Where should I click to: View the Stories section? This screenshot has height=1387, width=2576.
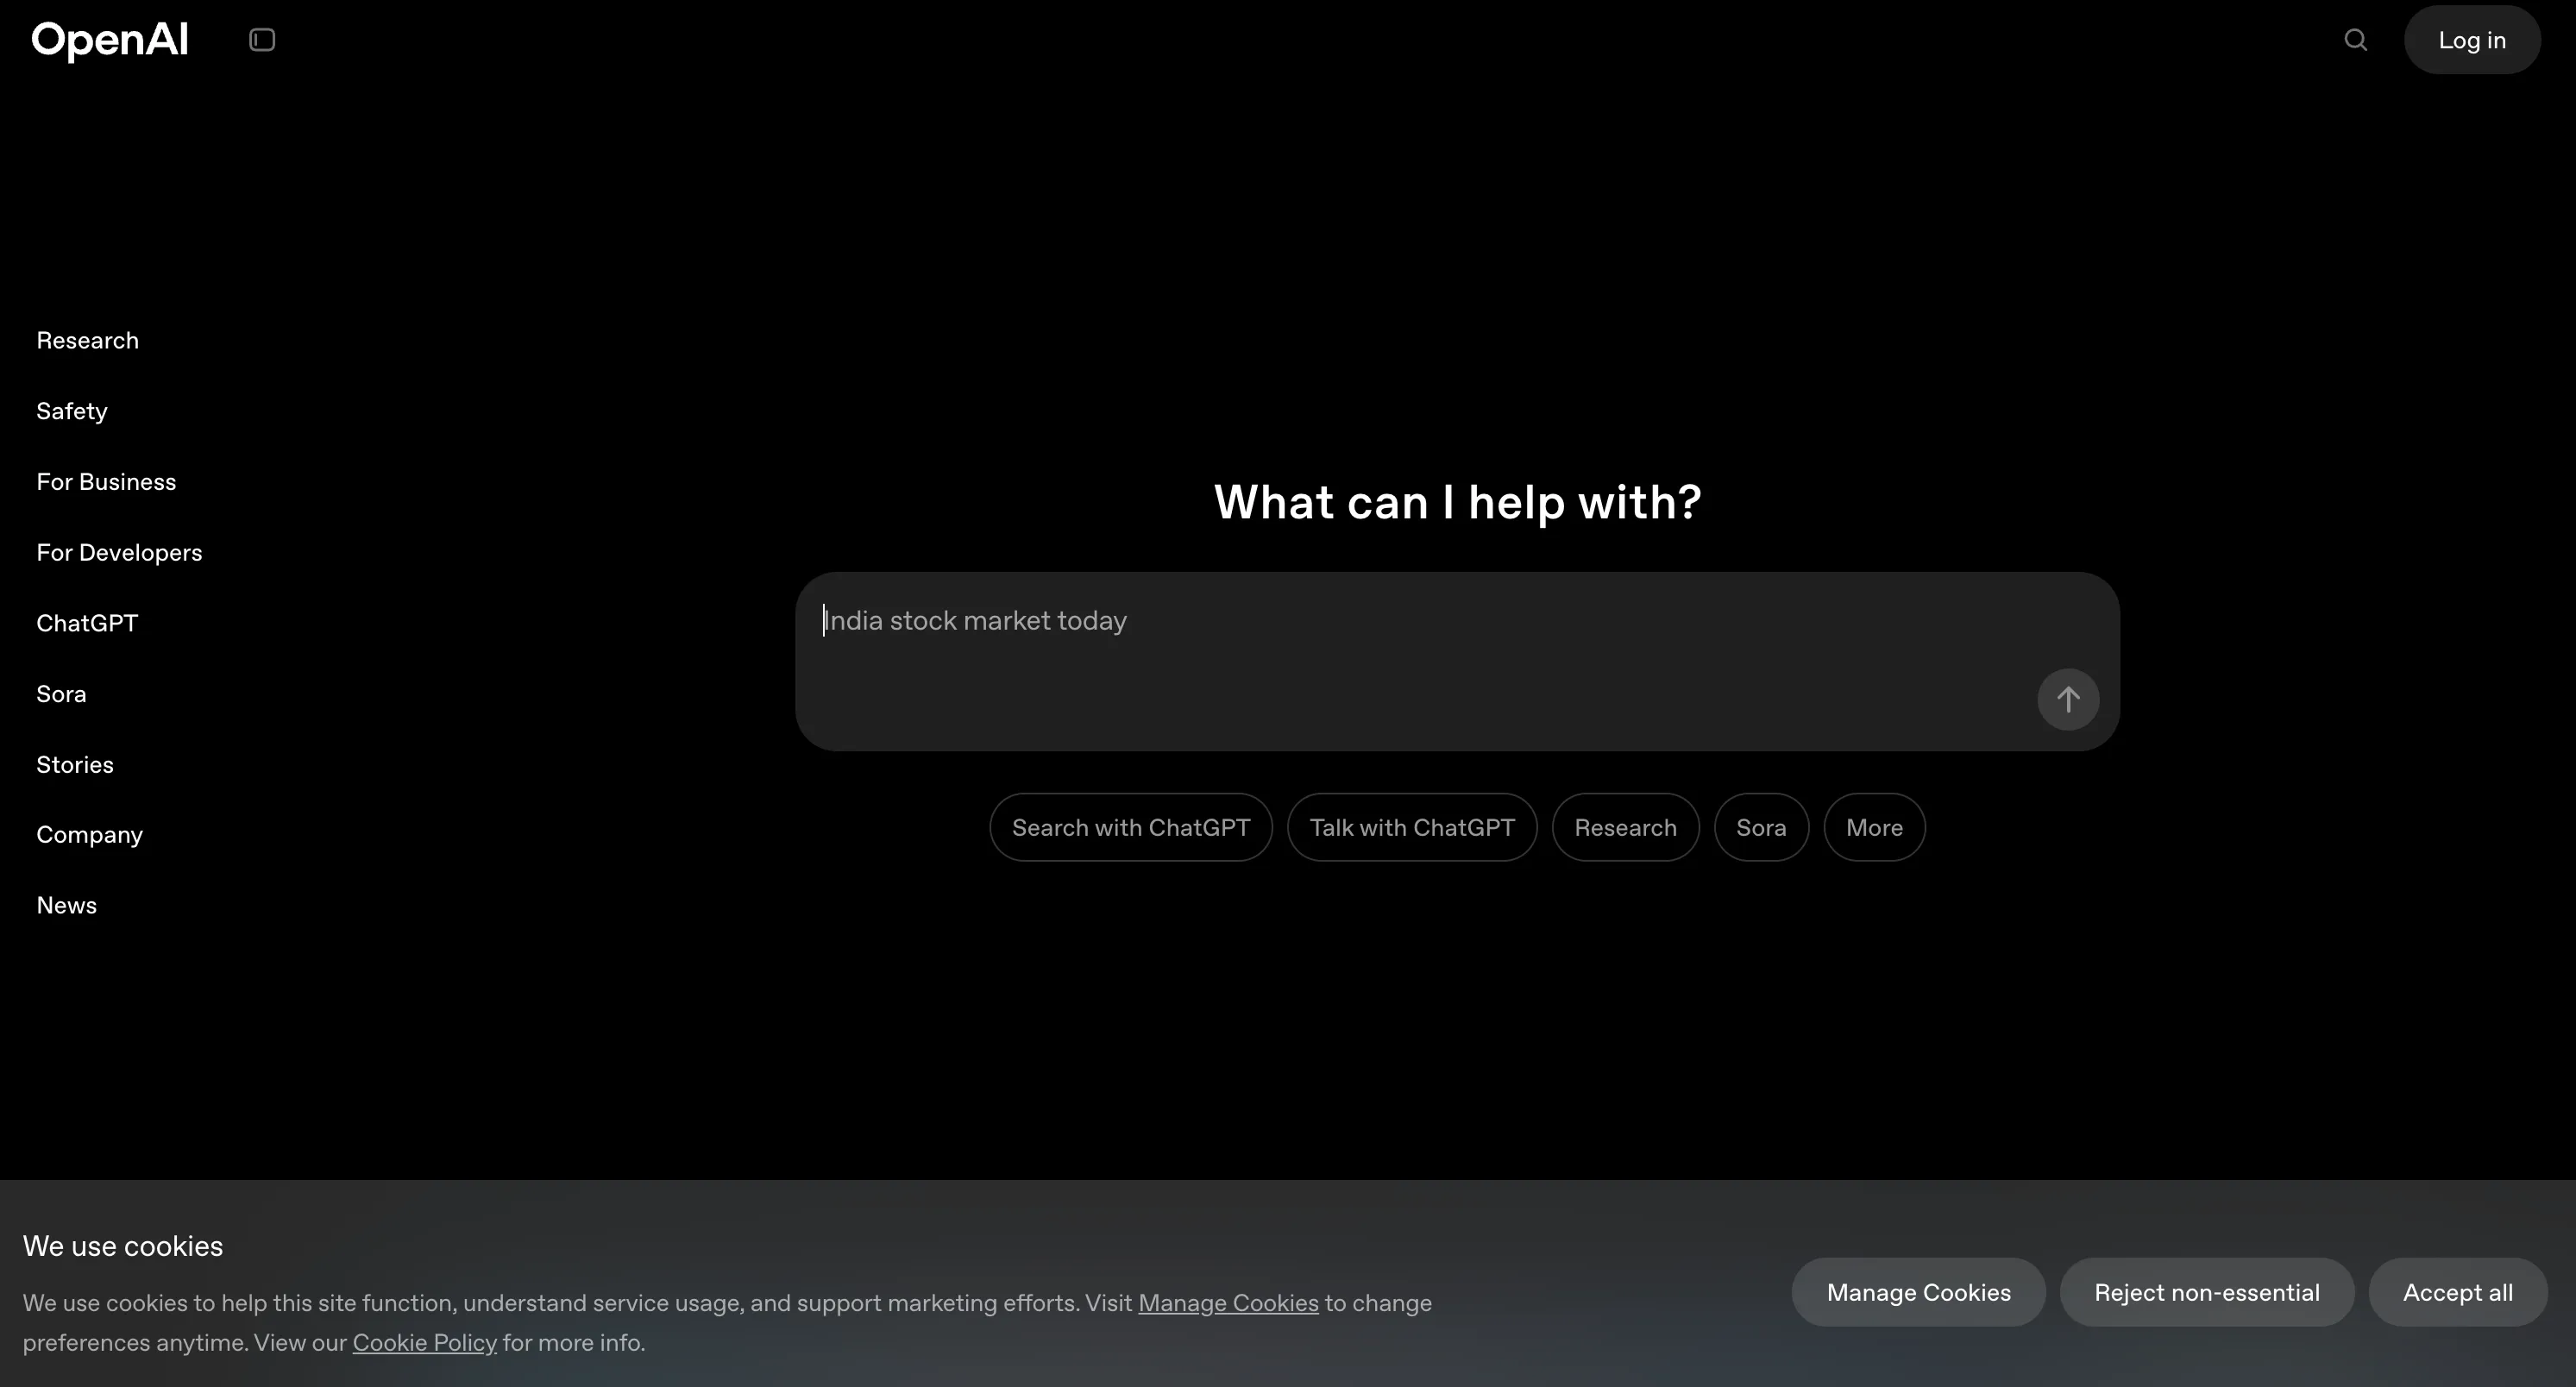[x=74, y=764]
